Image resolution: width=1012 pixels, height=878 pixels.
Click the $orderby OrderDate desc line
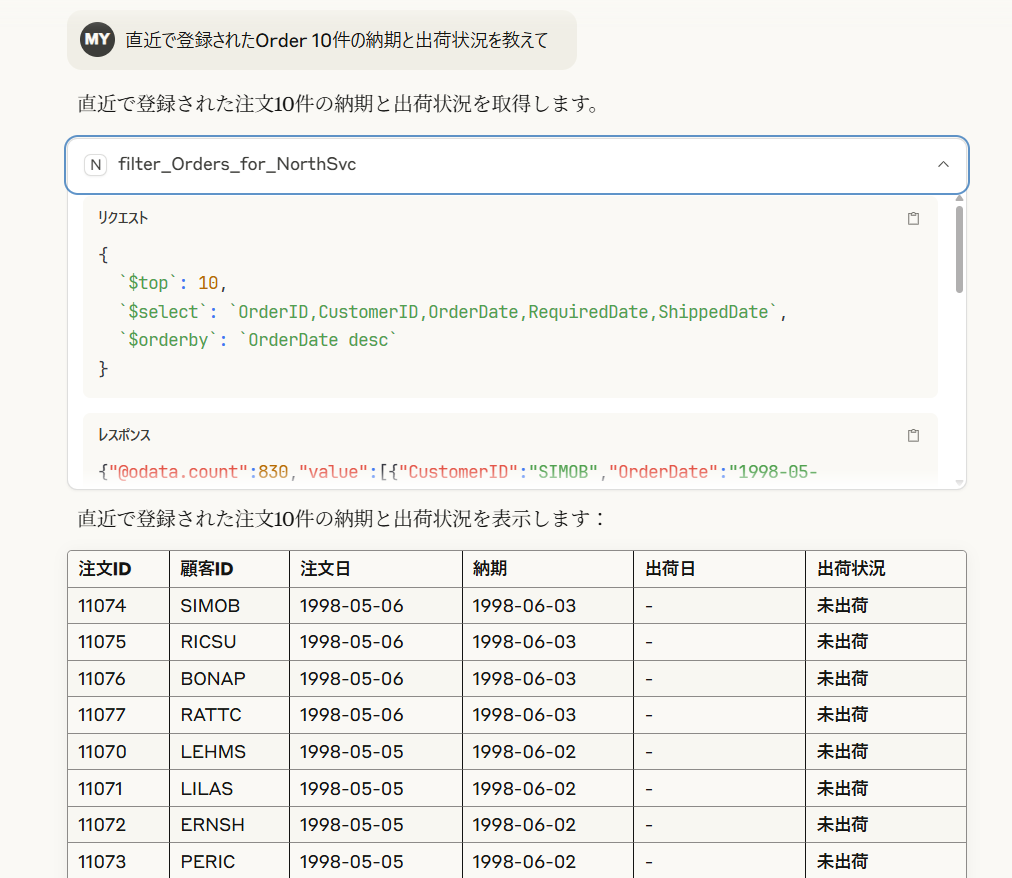click(x=258, y=340)
